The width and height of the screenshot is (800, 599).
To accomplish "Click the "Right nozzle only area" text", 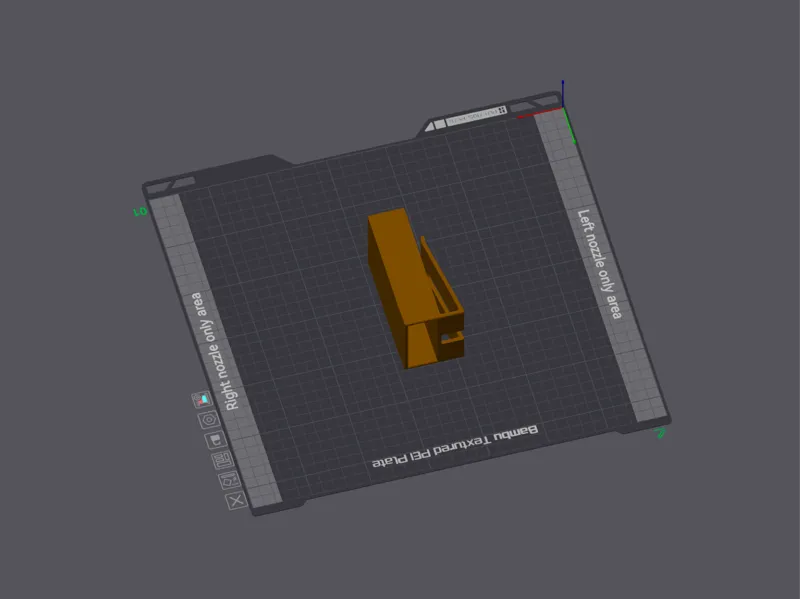I will pyautogui.click(x=214, y=351).
